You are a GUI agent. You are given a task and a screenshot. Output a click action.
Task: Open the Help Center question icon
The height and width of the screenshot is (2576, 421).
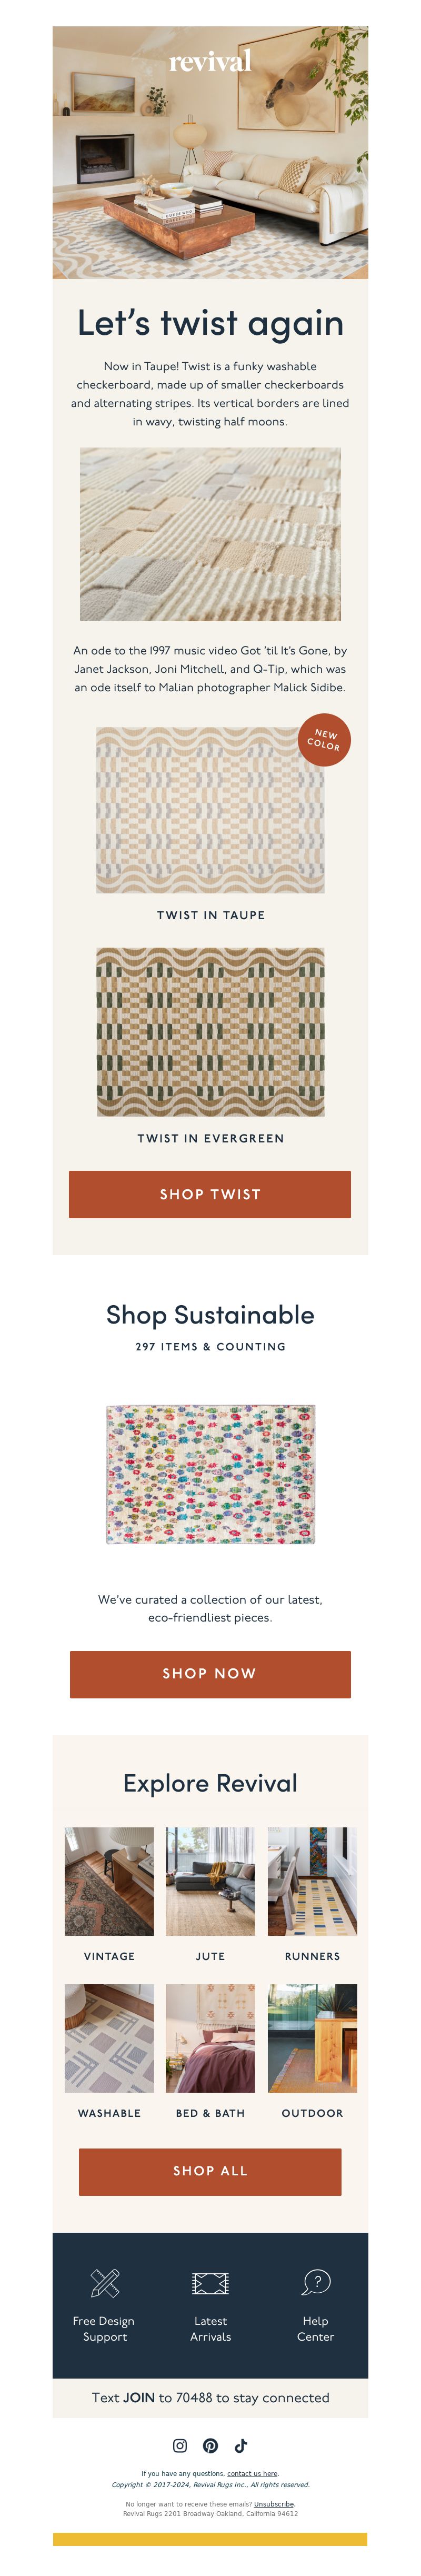[x=316, y=2282]
